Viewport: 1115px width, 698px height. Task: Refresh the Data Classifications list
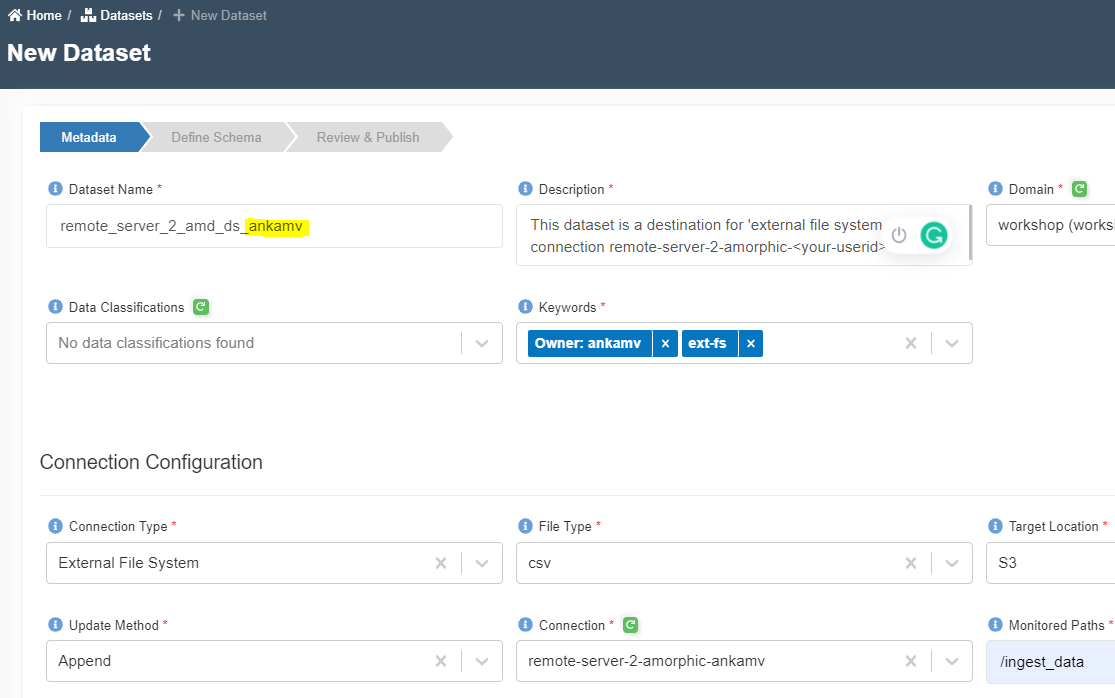(201, 306)
